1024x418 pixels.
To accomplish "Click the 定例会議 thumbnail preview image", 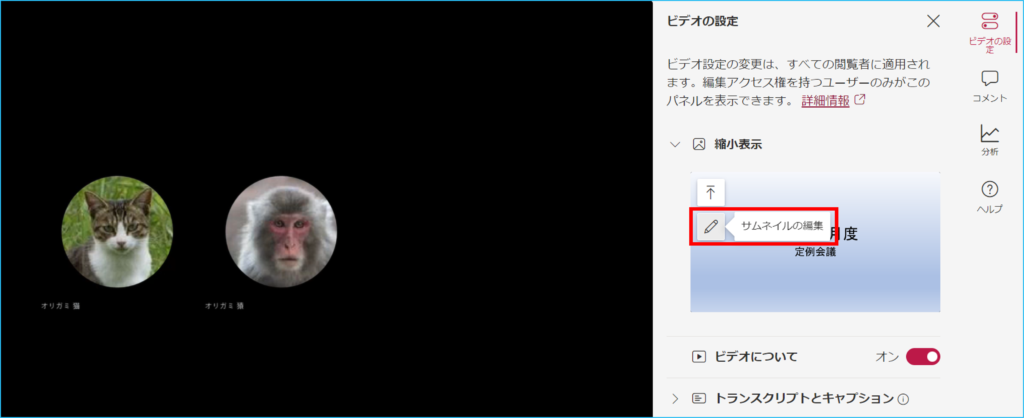I will pyautogui.click(x=815, y=242).
